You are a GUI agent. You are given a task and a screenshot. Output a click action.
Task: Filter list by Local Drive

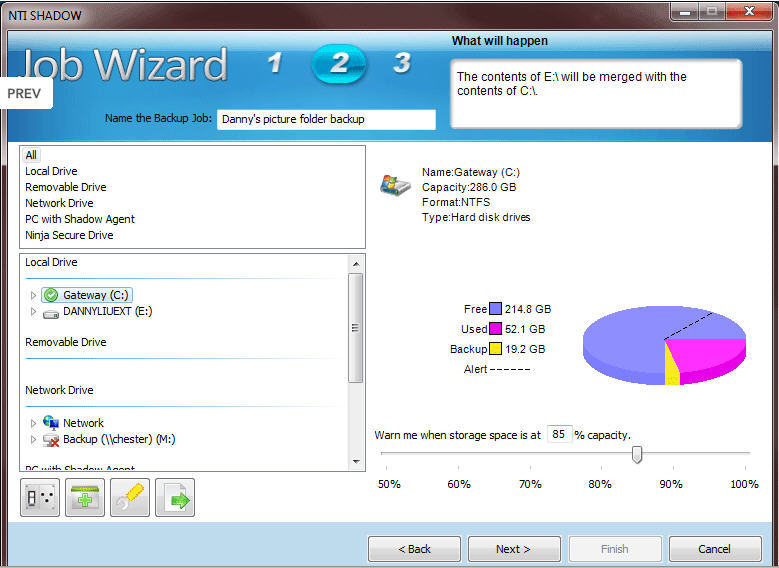click(x=51, y=171)
